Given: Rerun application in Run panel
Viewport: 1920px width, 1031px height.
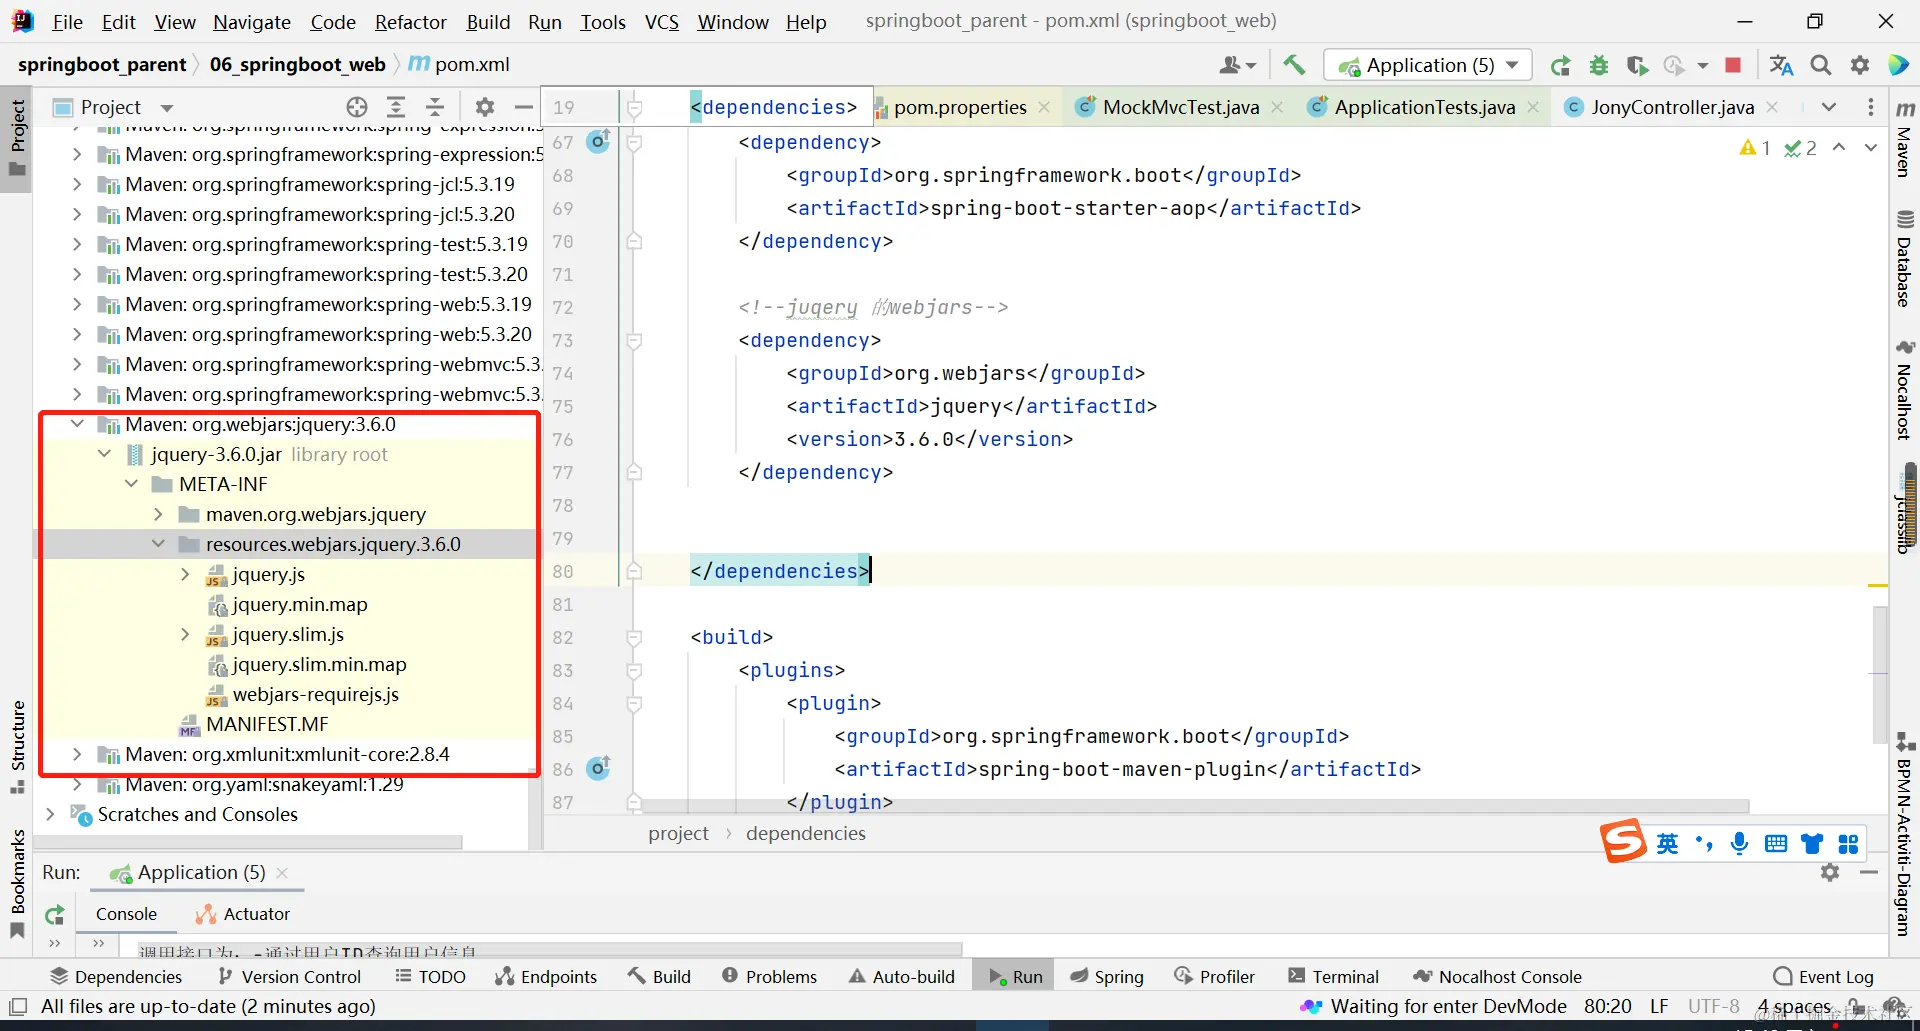Looking at the screenshot, I should coord(55,914).
